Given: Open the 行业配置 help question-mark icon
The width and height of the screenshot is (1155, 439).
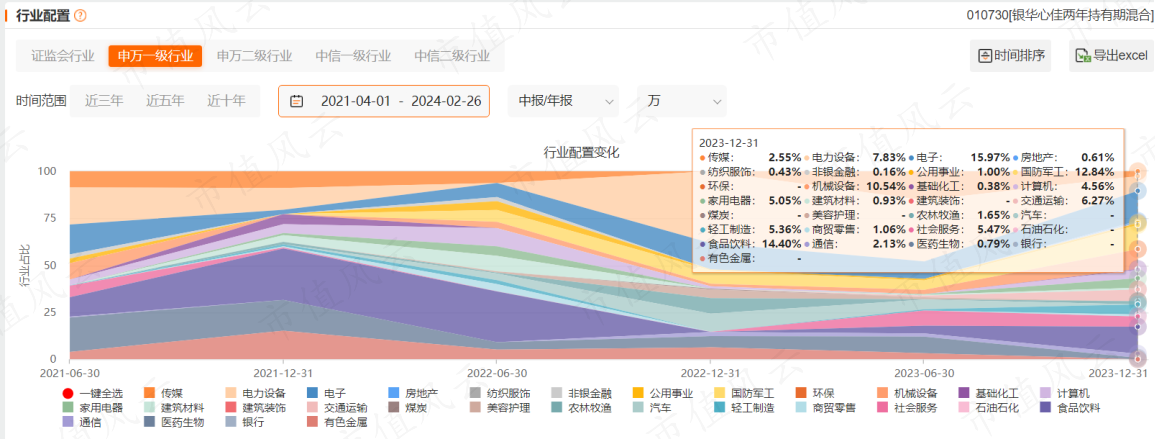Looking at the screenshot, I should click(80, 15).
